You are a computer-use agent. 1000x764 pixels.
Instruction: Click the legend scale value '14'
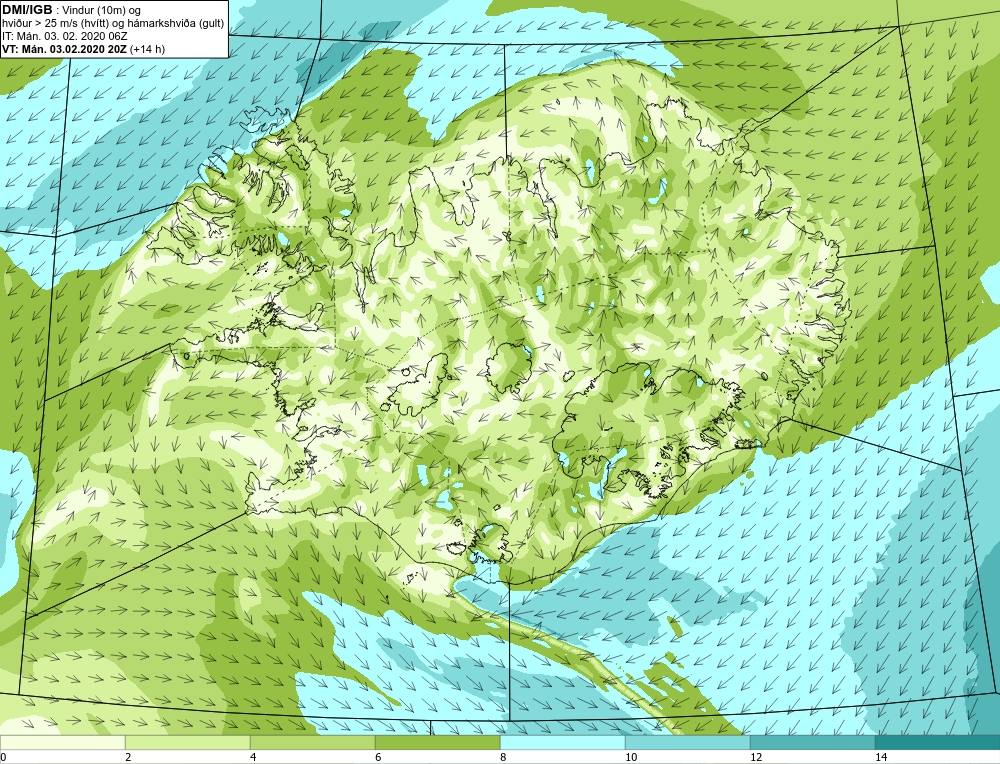pyautogui.click(x=881, y=757)
